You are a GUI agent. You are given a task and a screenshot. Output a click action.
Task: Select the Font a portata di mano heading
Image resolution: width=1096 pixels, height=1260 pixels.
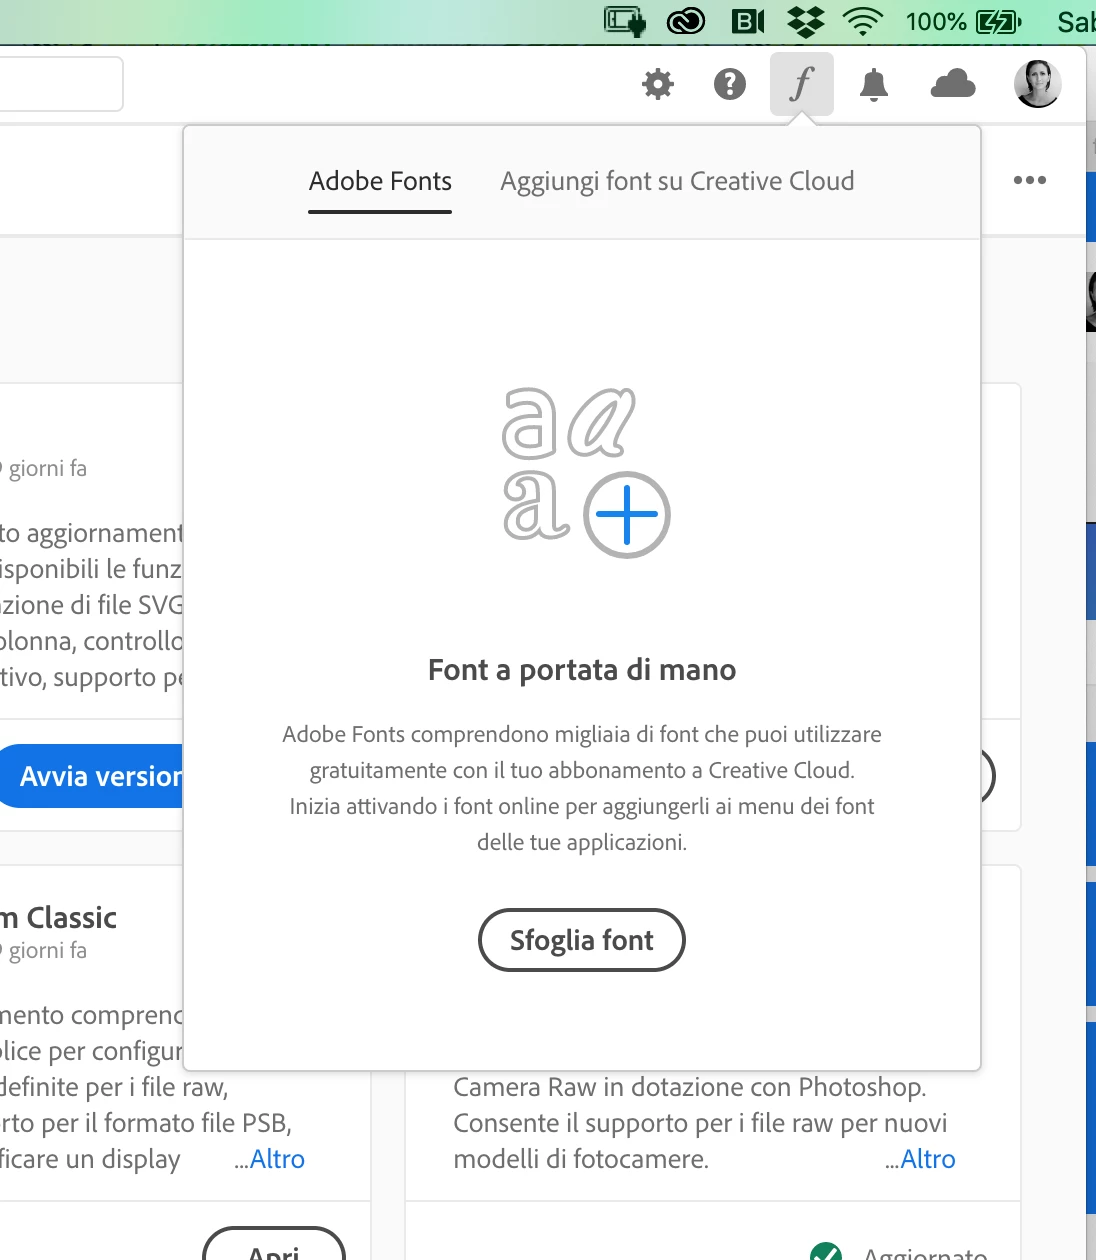coord(582,669)
